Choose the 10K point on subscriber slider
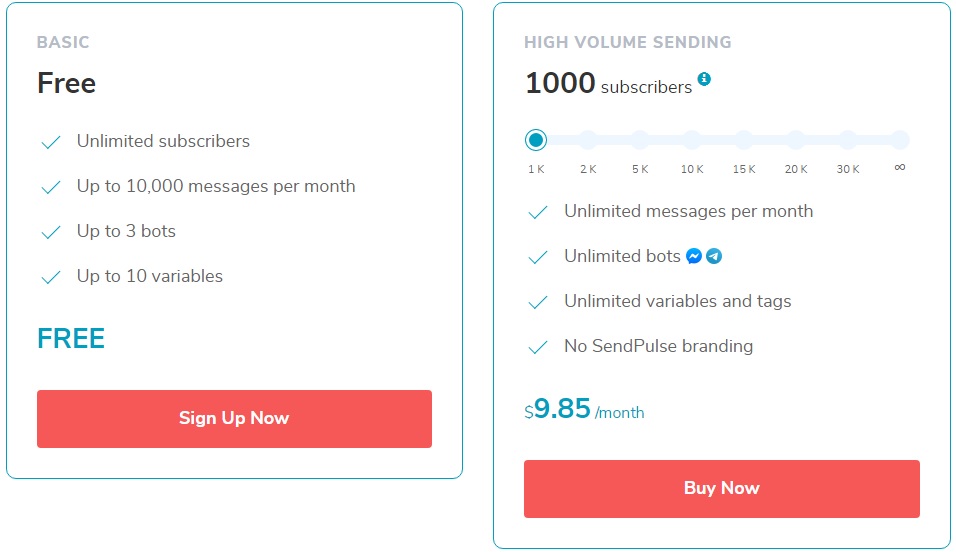The image size is (956, 552). [x=692, y=140]
